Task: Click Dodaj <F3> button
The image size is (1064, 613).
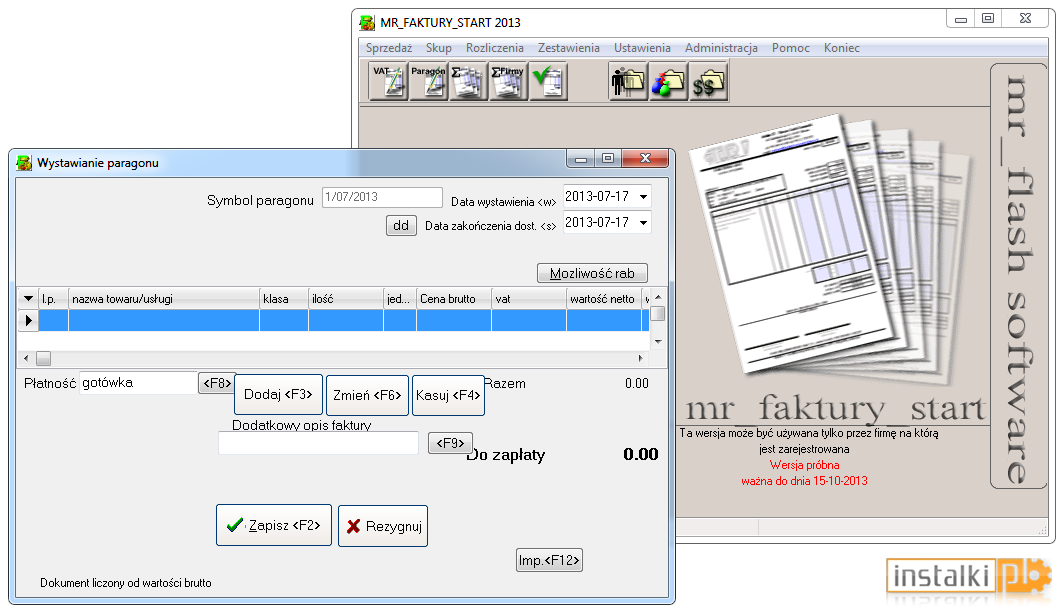Action: click(278, 395)
